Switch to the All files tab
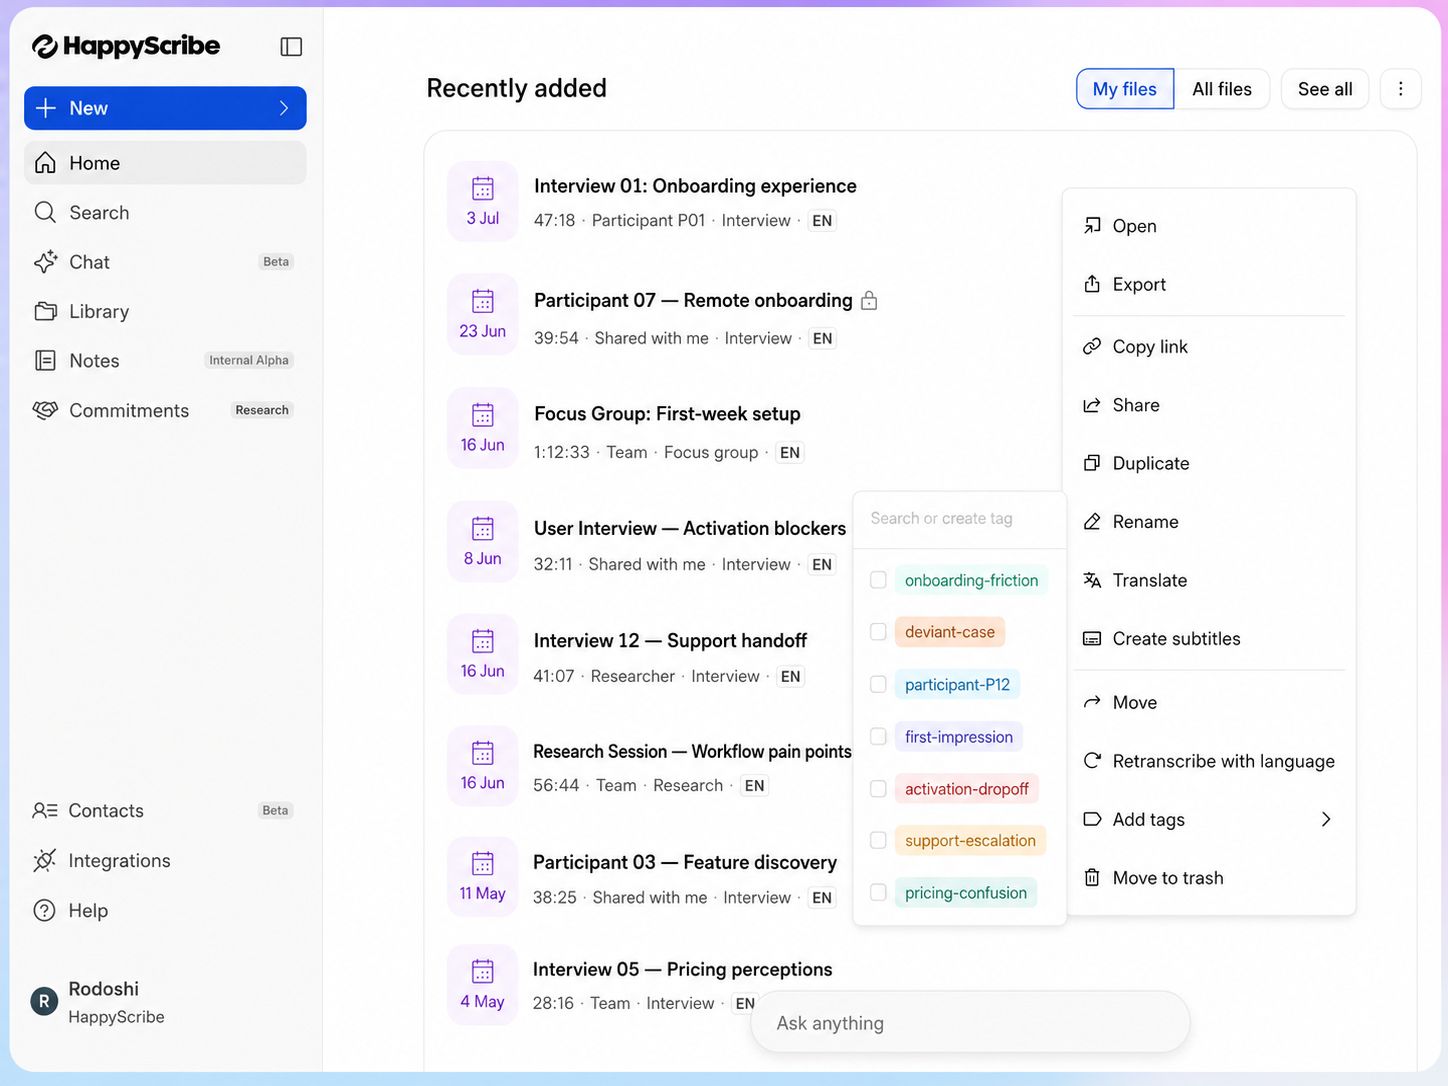 coord(1222,89)
